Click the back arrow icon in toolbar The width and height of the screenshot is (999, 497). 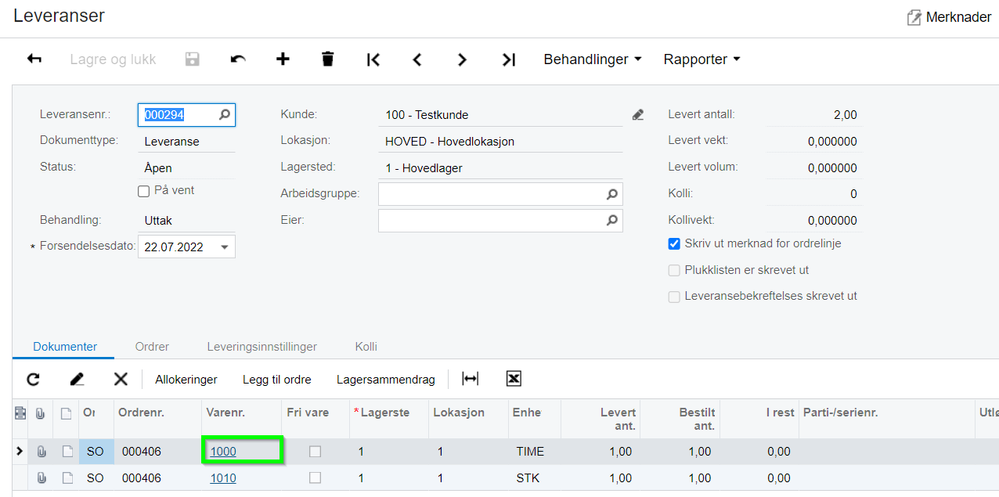coord(34,59)
